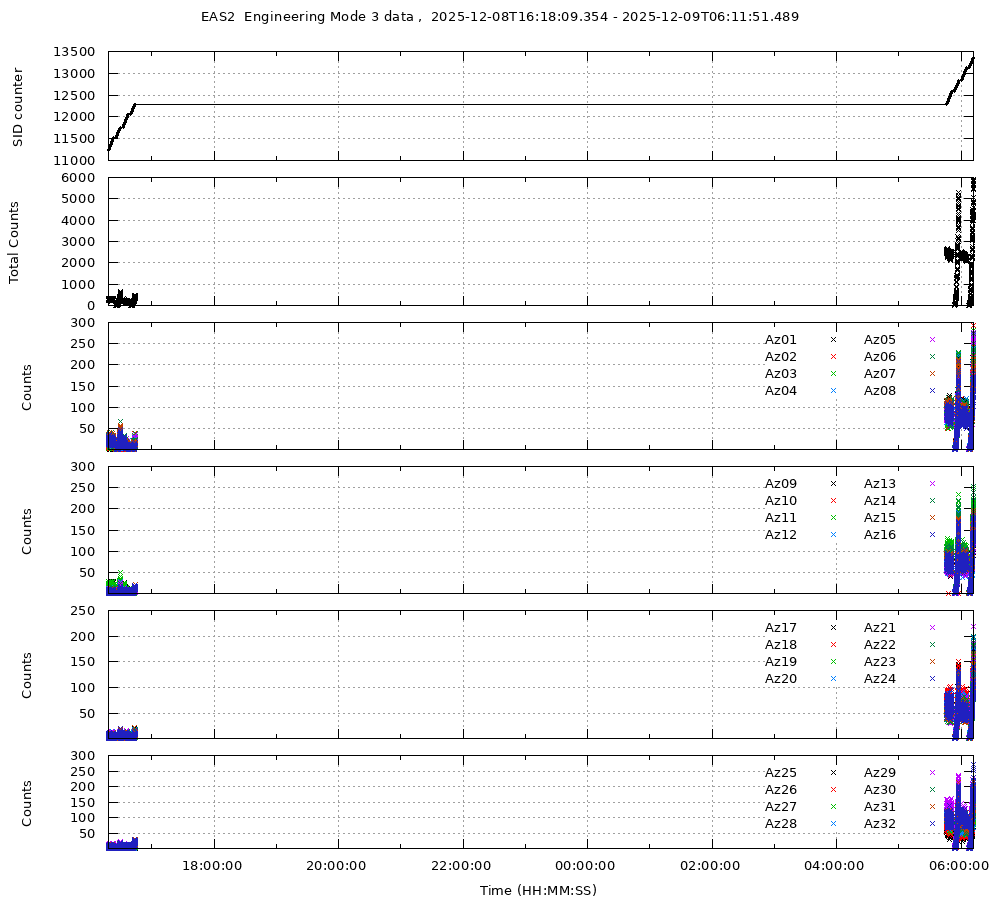This screenshot has height=900, width=1000.
Task: Click the blue Az16 legend marker
Action: (x=932, y=535)
